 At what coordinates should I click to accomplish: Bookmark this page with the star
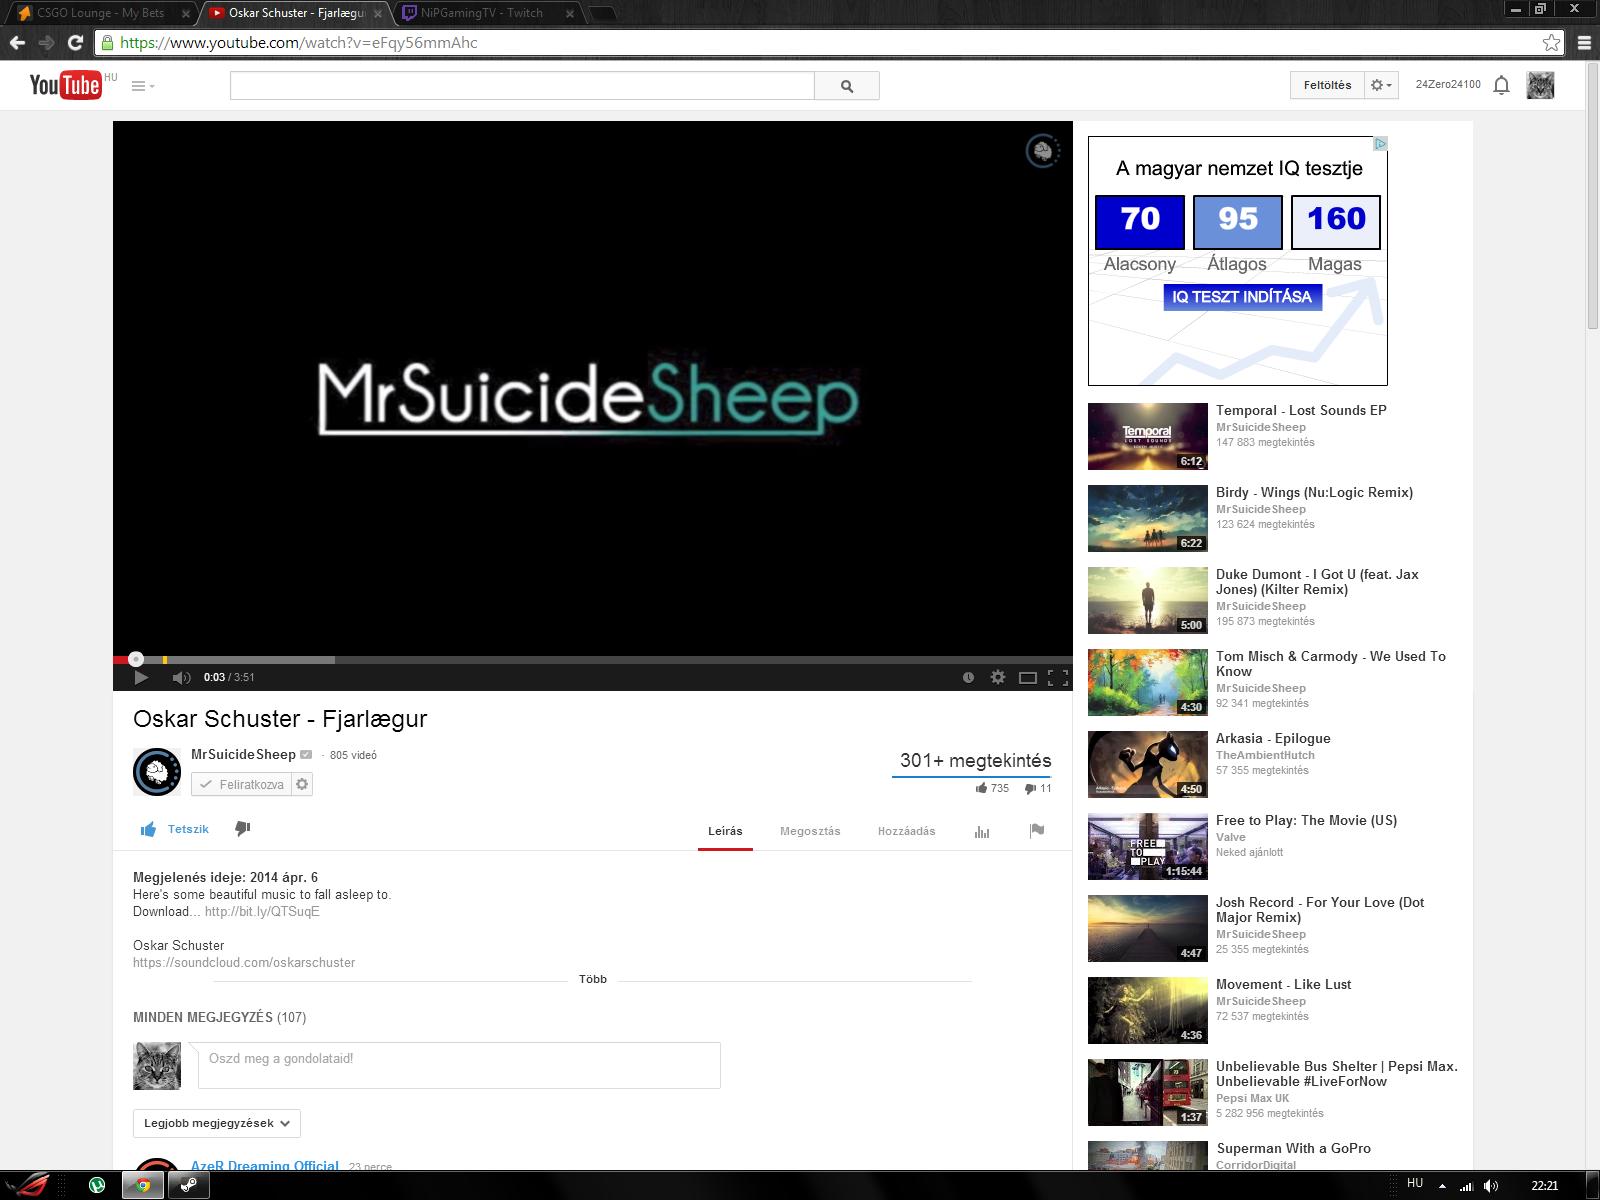1551,43
